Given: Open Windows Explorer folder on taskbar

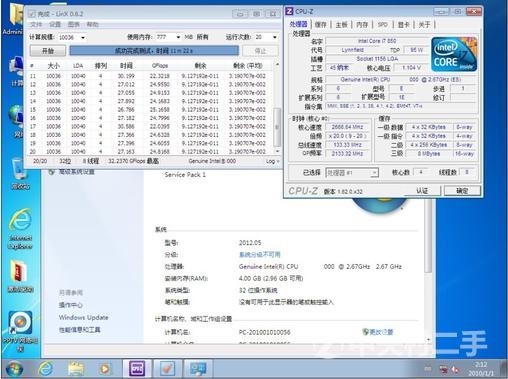Looking at the screenshot, I should pos(76,369).
